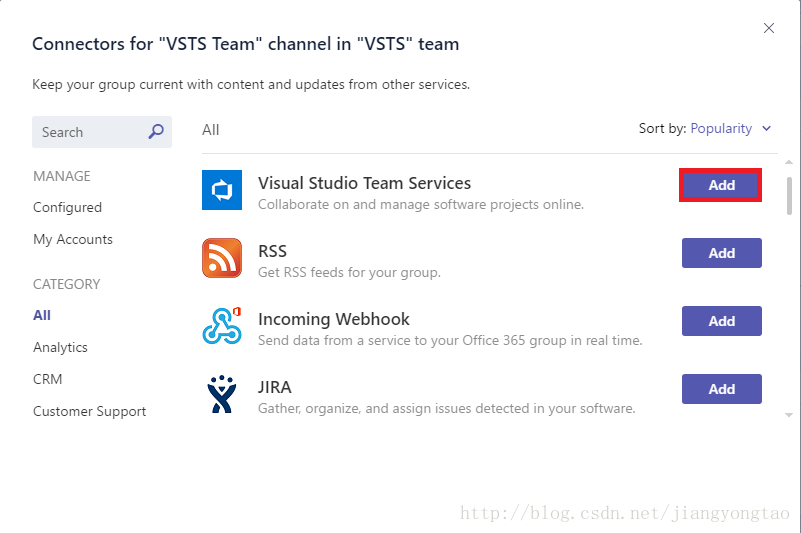Click the "All" heading above connector list
Image resolution: width=801 pixels, height=533 pixels.
pyautogui.click(x=210, y=130)
